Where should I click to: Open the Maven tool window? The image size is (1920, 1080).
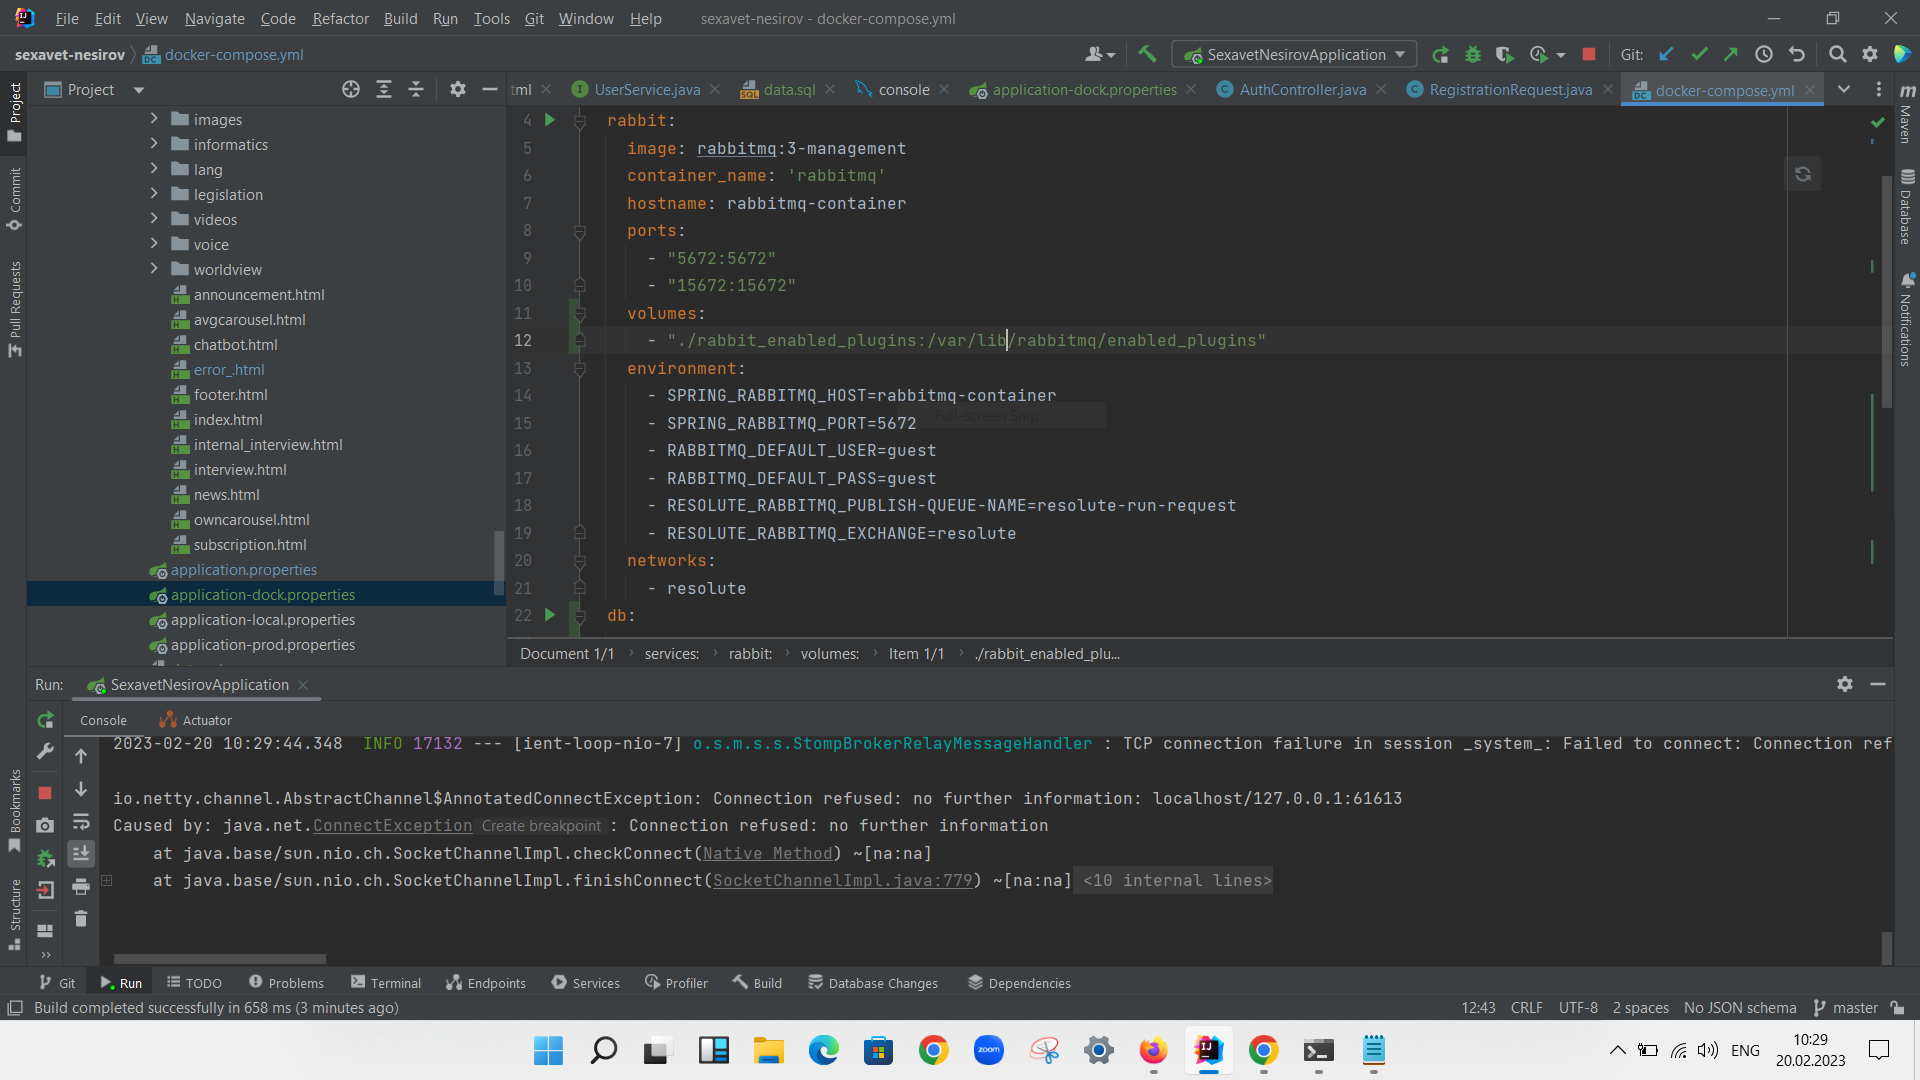pos(1908,120)
